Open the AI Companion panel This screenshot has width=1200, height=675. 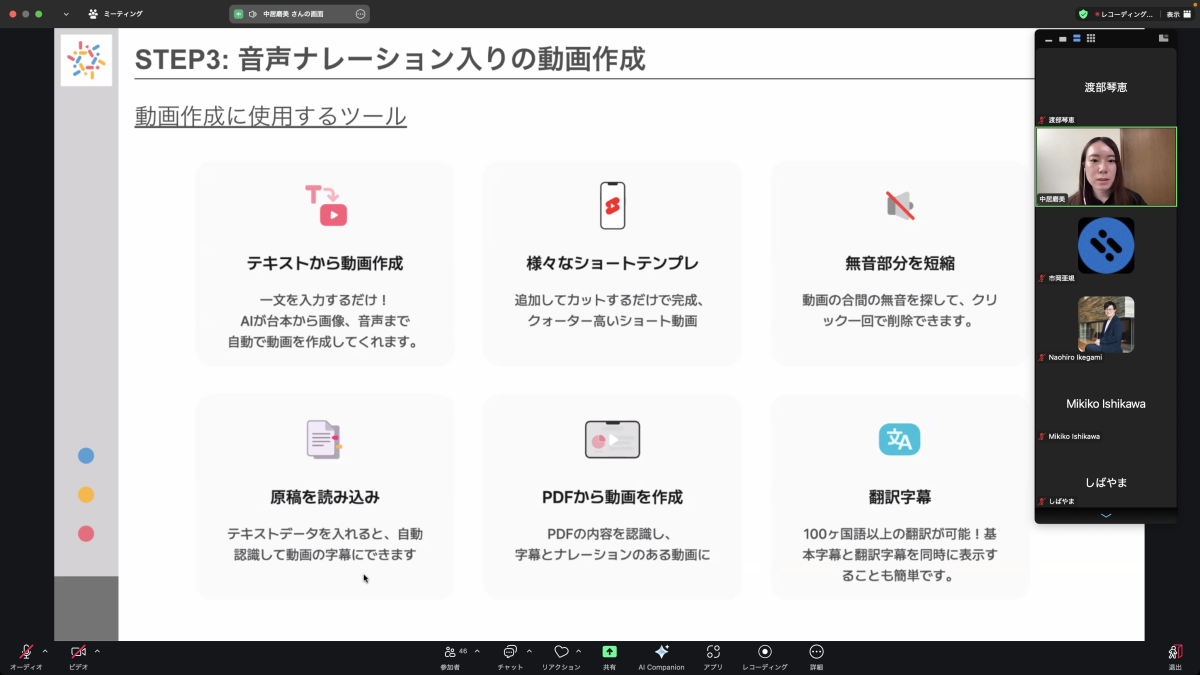click(661, 652)
